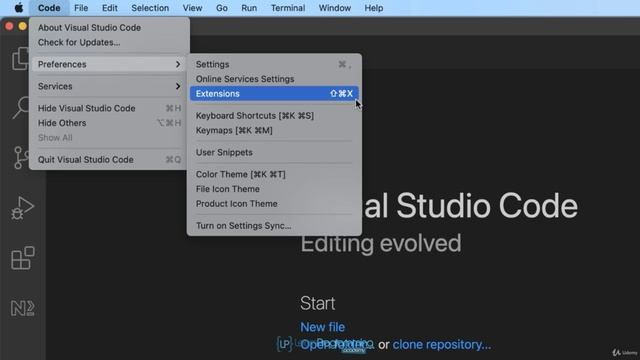Select Check for Updates...
Viewport: 640px width, 360px height.
(109, 42)
